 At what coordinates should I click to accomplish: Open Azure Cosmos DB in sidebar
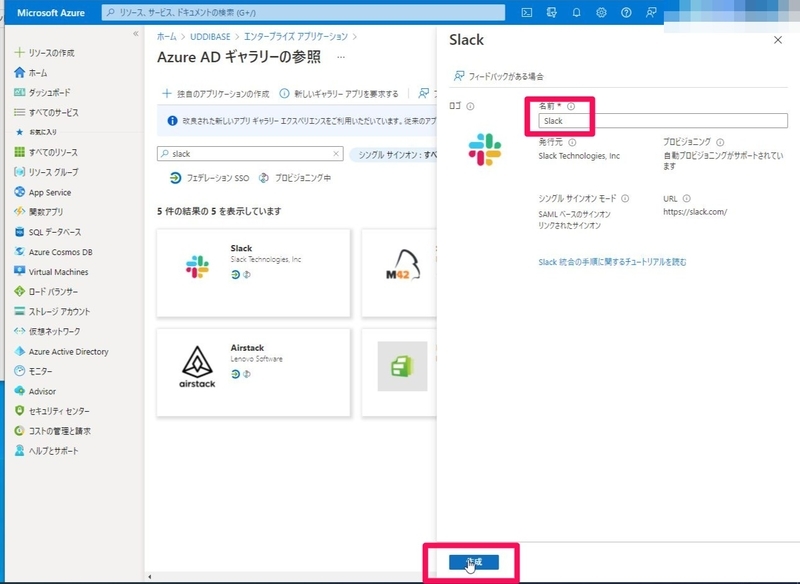[x=53, y=252]
